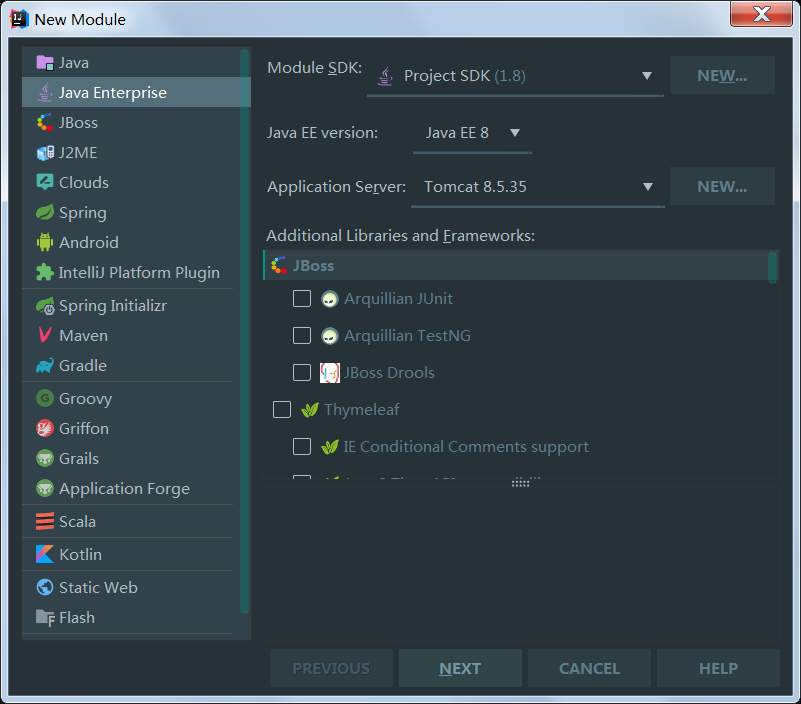801x704 pixels.
Task: Click the frameworks list scrollbar thumb
Action: (772, 267)
